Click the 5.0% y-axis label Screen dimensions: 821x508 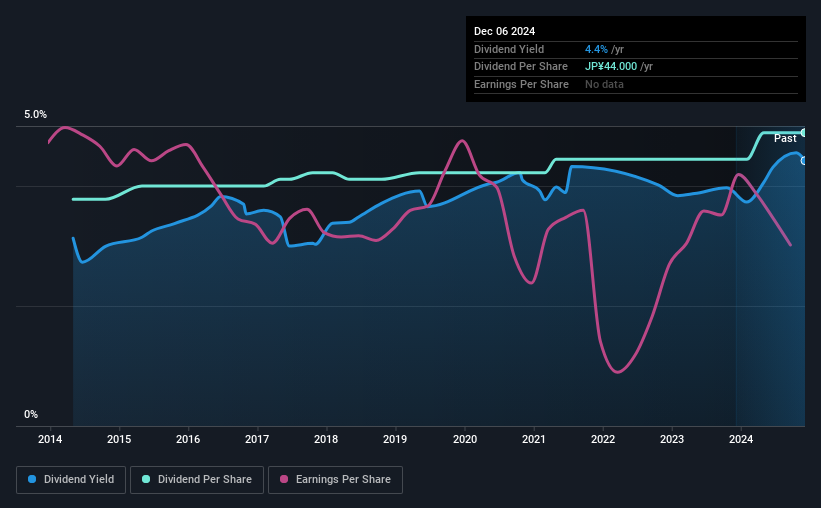35,114
